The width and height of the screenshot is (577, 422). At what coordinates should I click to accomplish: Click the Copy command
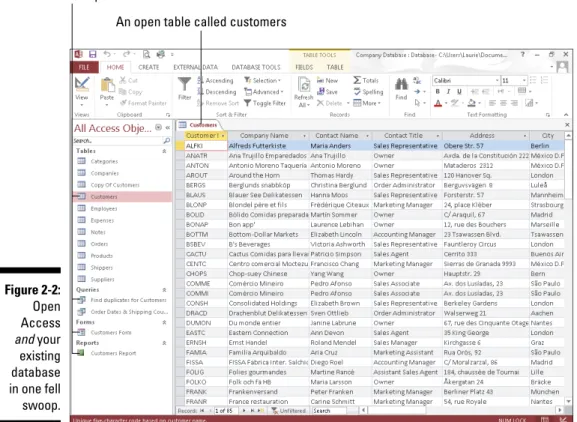coord(131,92)
